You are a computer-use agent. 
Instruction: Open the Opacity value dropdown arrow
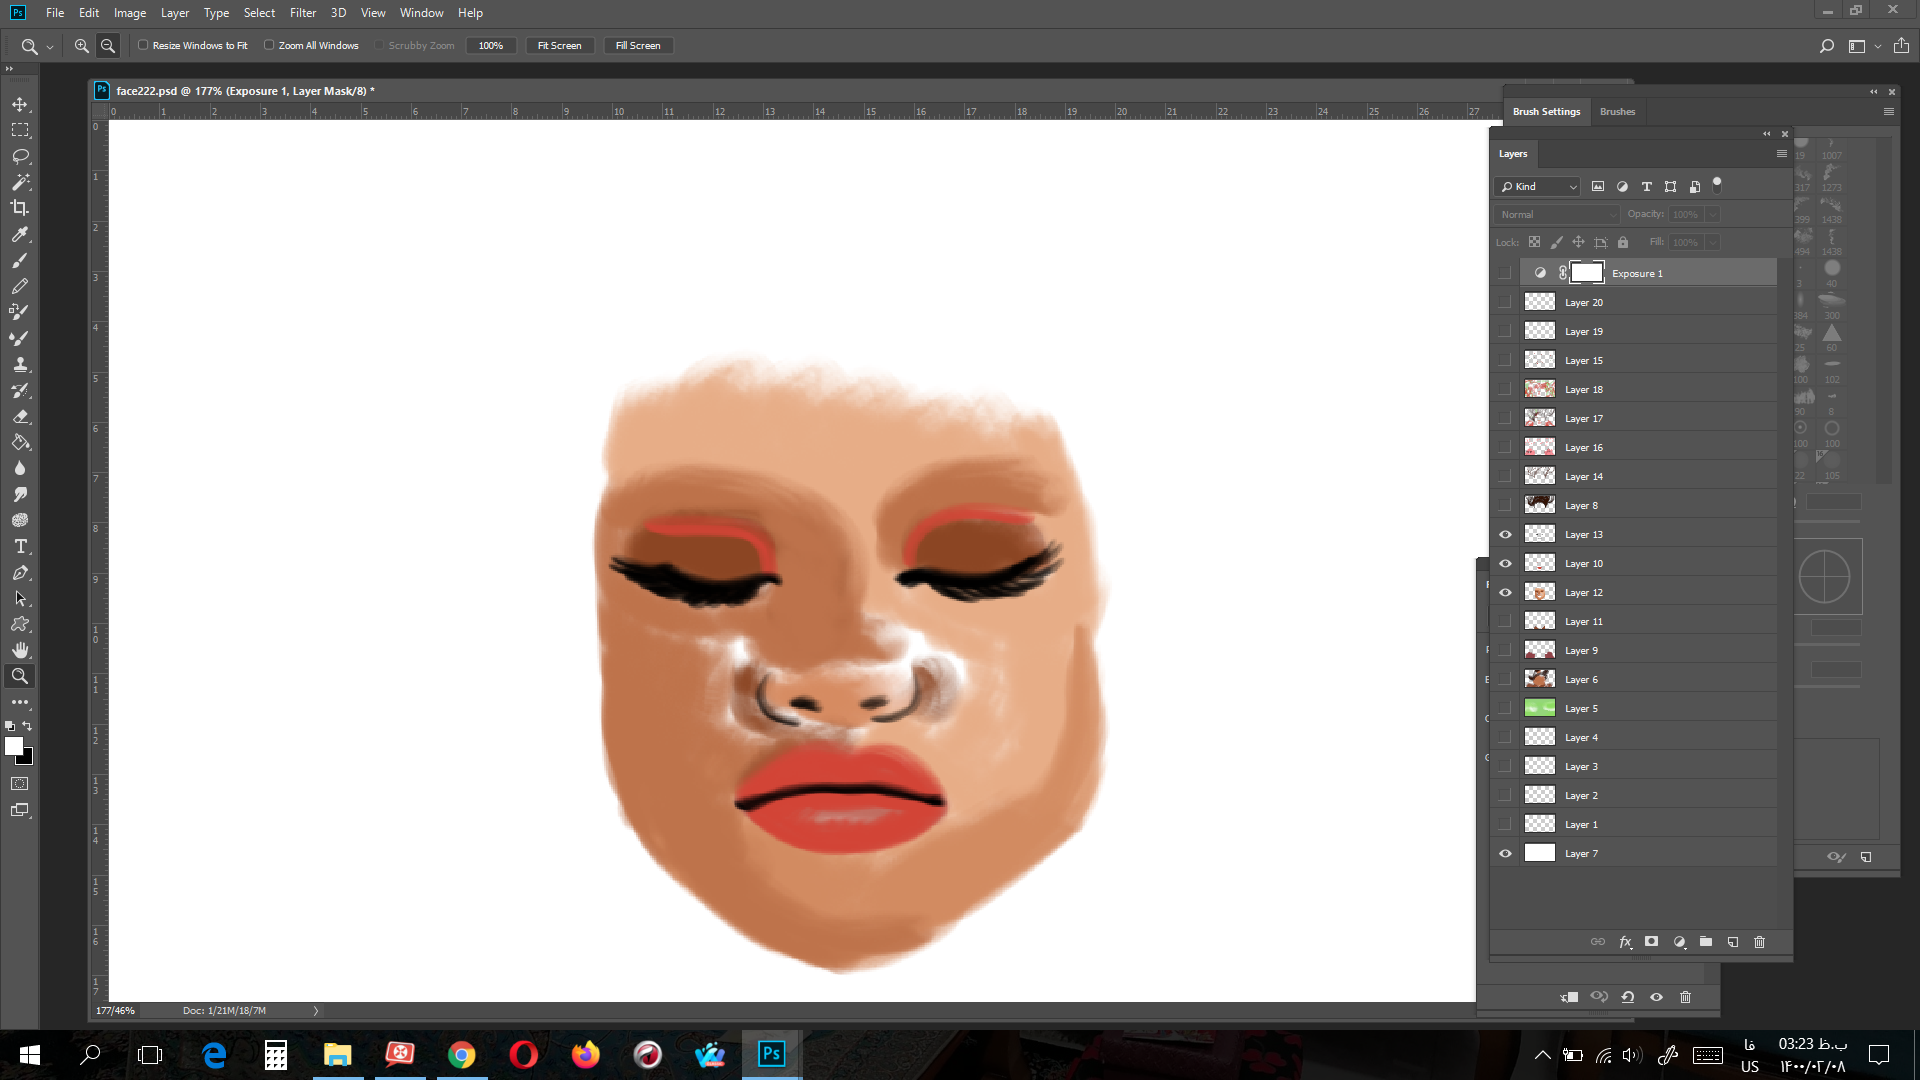(x=1713, y=215)
